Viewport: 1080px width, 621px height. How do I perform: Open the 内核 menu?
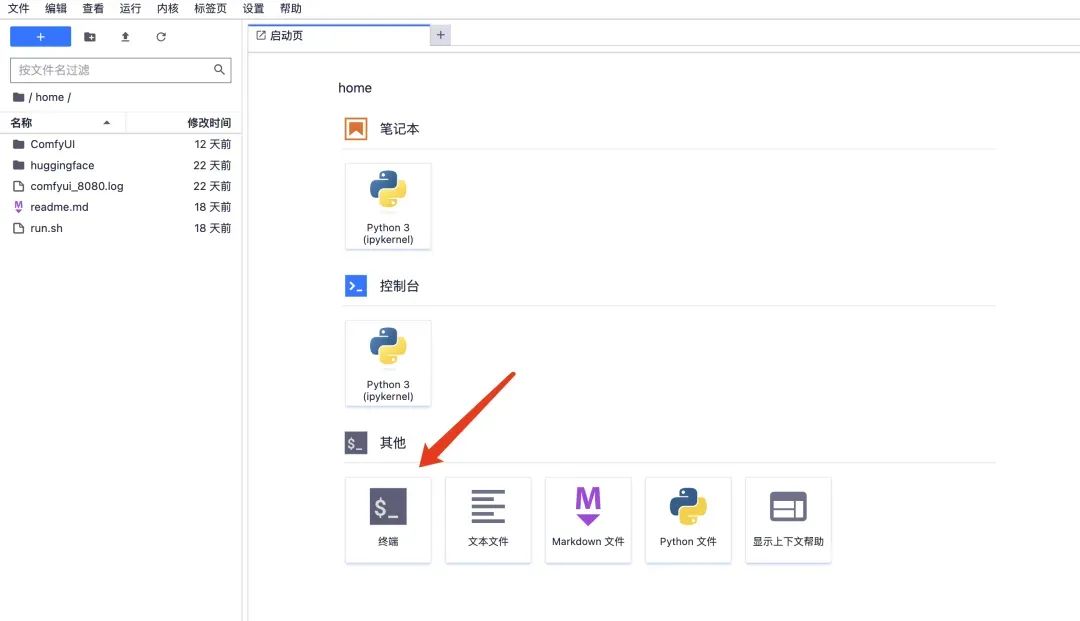click(x=167, y=9)
